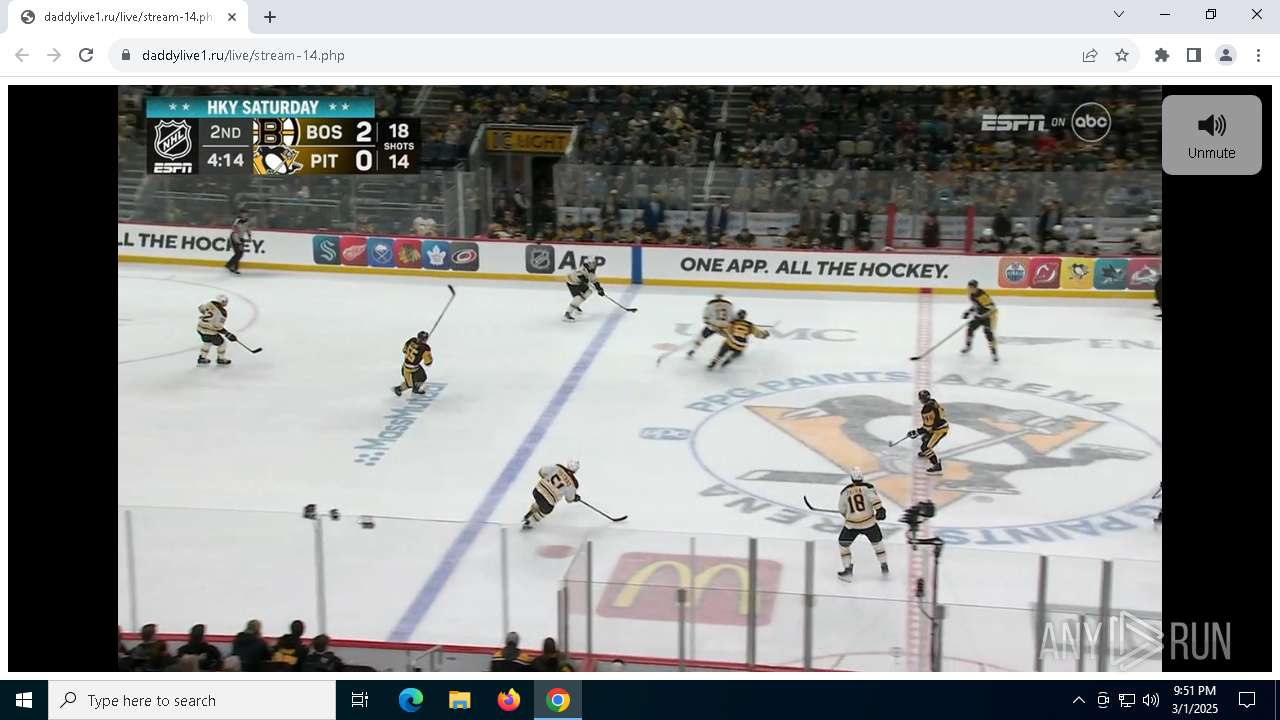Toggle the browser side panel
The height and width of the screenshot is (720, 1280).
1194,55
